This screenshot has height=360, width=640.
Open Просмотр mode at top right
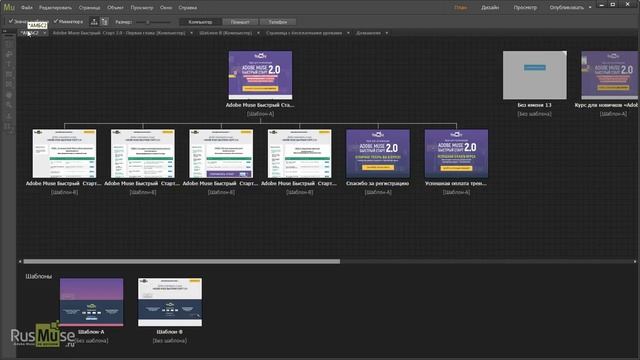click(x=525, y=7)
